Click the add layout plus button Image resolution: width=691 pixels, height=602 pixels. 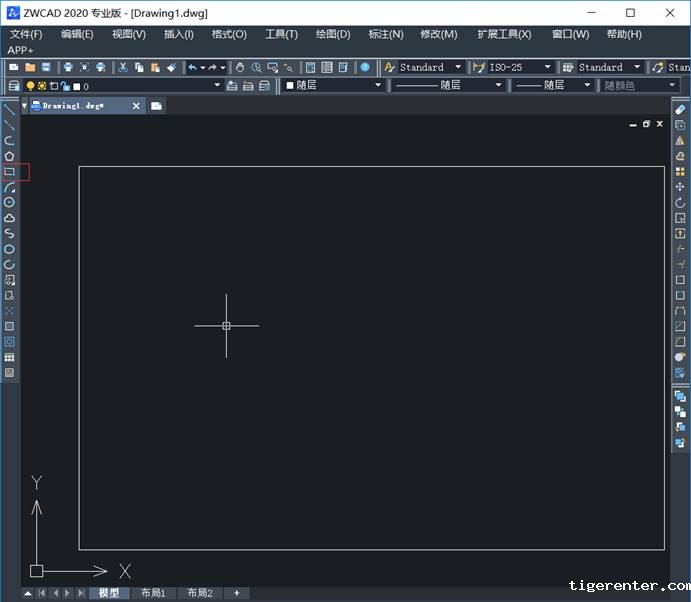tap(237, 593)
